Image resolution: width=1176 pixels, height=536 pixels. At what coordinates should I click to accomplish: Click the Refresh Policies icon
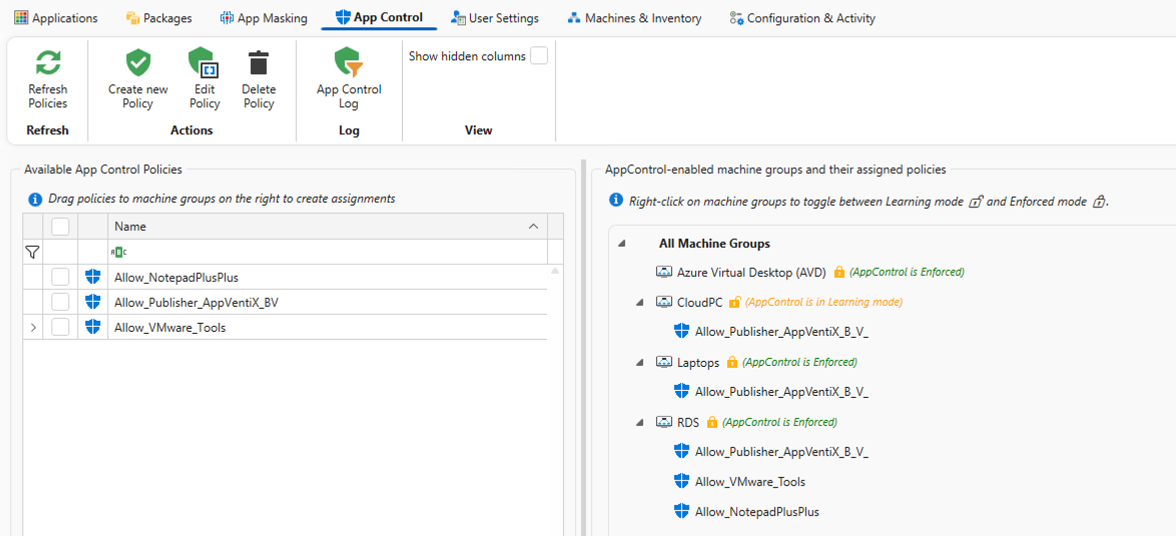tap(47, 64)
